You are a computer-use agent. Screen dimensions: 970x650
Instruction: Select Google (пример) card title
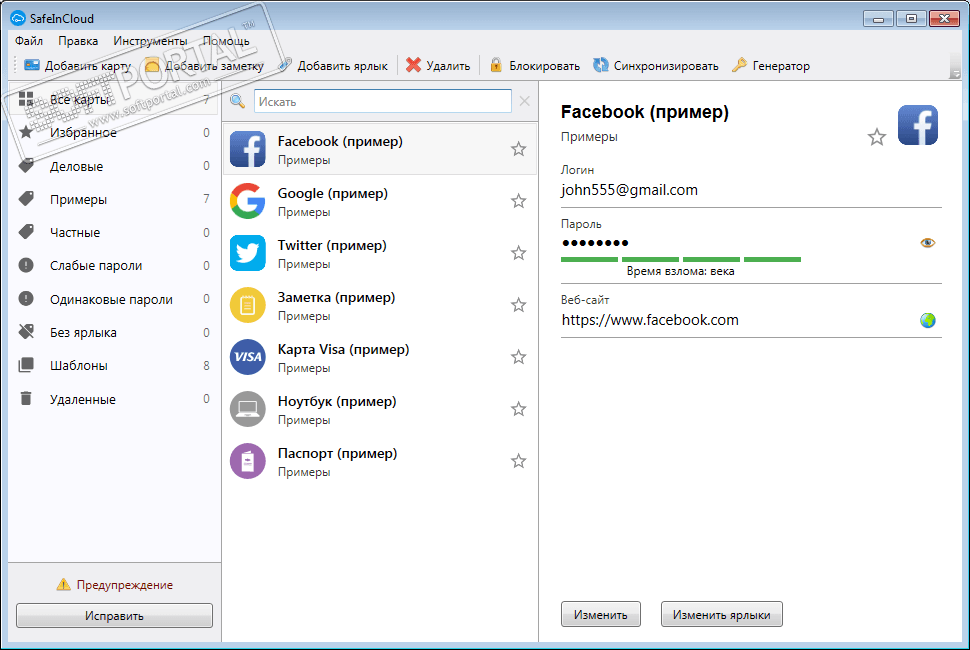click(332, 193)
